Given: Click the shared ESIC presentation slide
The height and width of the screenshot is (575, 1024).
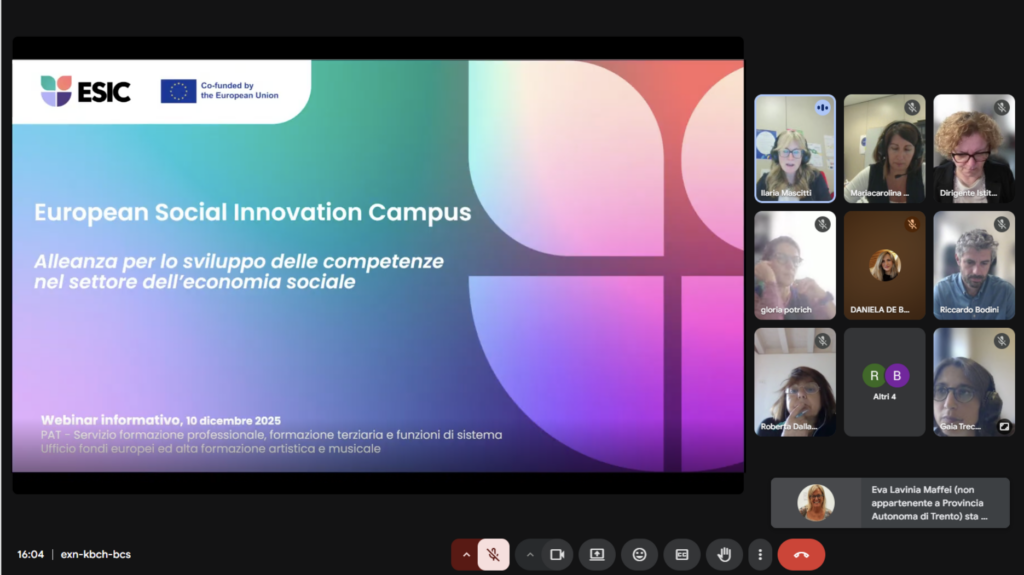Looking at the screenshot, I should (378, 265).
